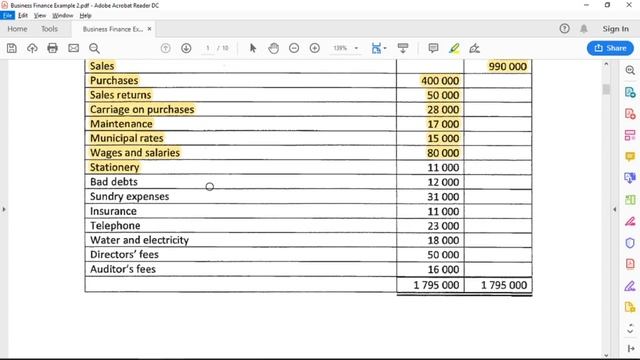Go to the next page with the down arrow
640x360 pixels.
click(x=186, y=48)
